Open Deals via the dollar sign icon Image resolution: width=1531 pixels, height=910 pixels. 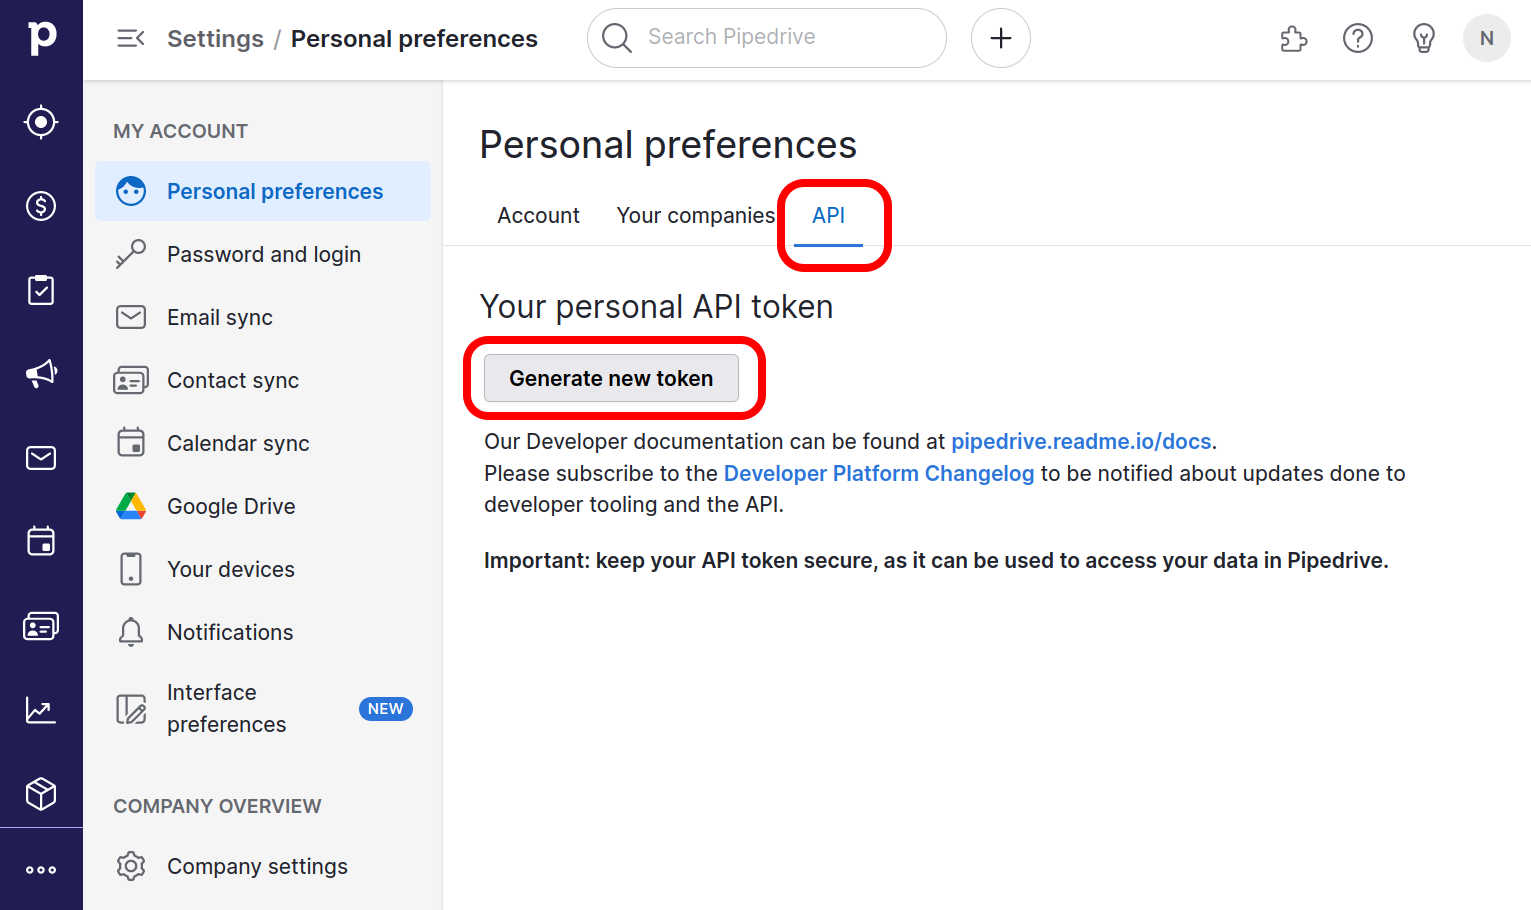(41, 206)
